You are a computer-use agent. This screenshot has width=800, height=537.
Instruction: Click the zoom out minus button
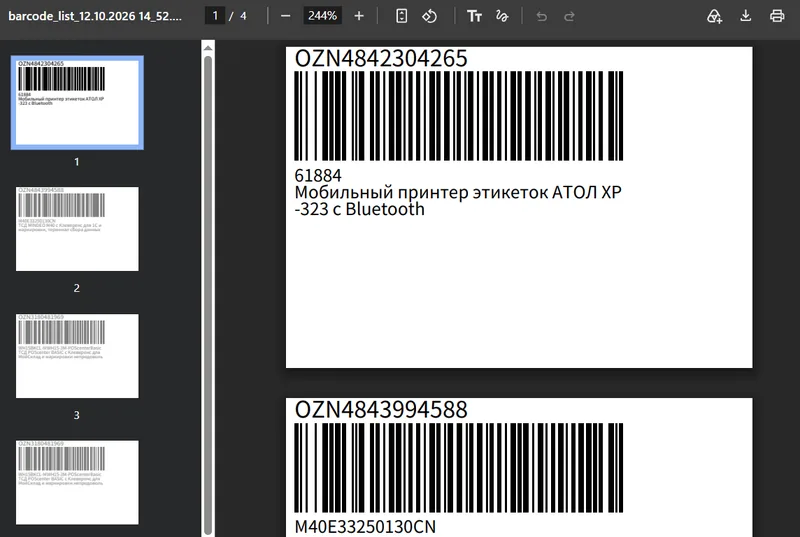tap(286, 16)
